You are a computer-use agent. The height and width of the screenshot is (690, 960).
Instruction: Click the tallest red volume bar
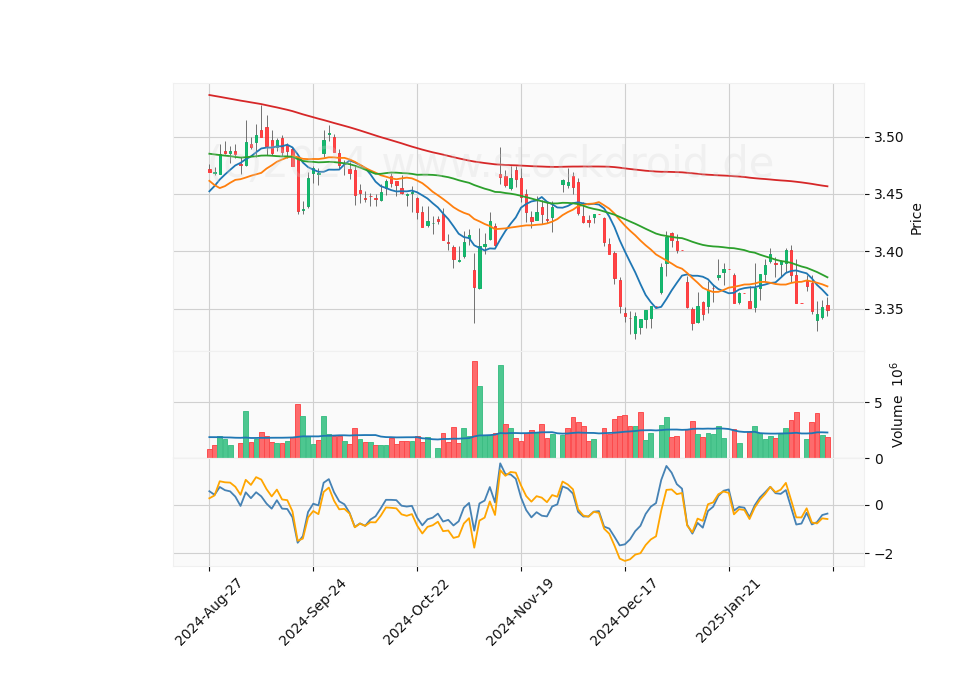click(474, 410)
